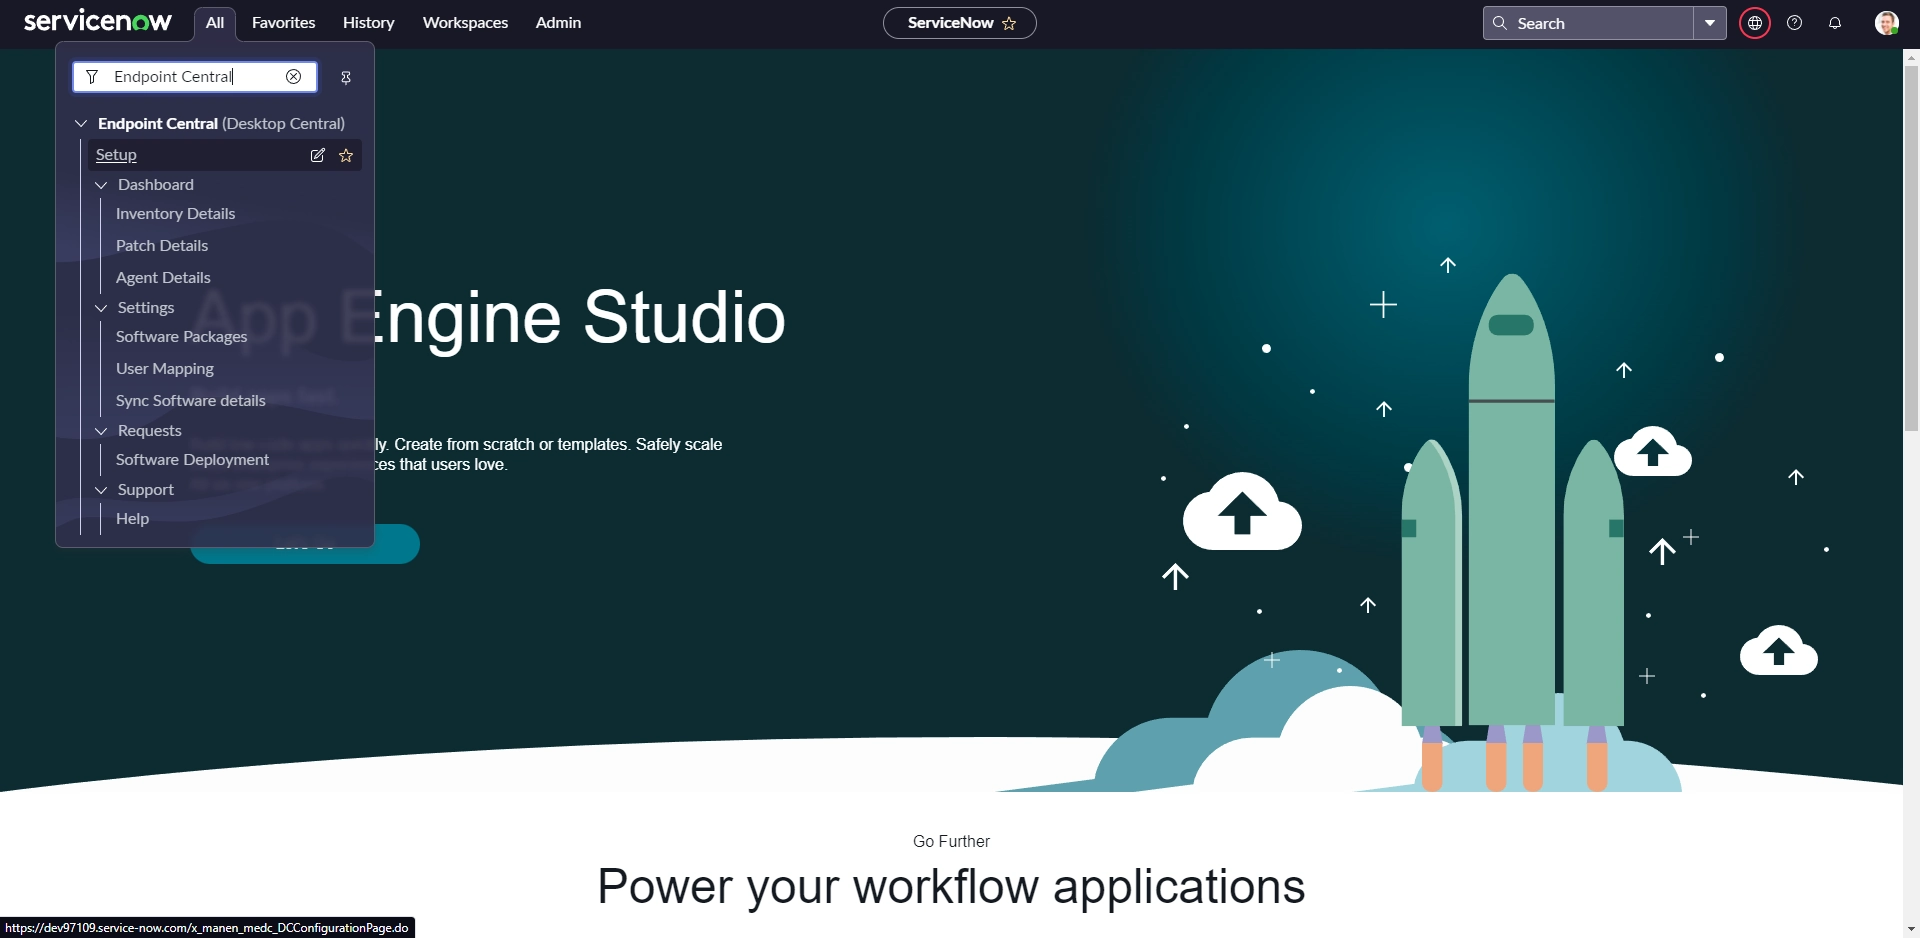
Task: Open the search scope dropdown arrow
Action: coord(1710,23)
